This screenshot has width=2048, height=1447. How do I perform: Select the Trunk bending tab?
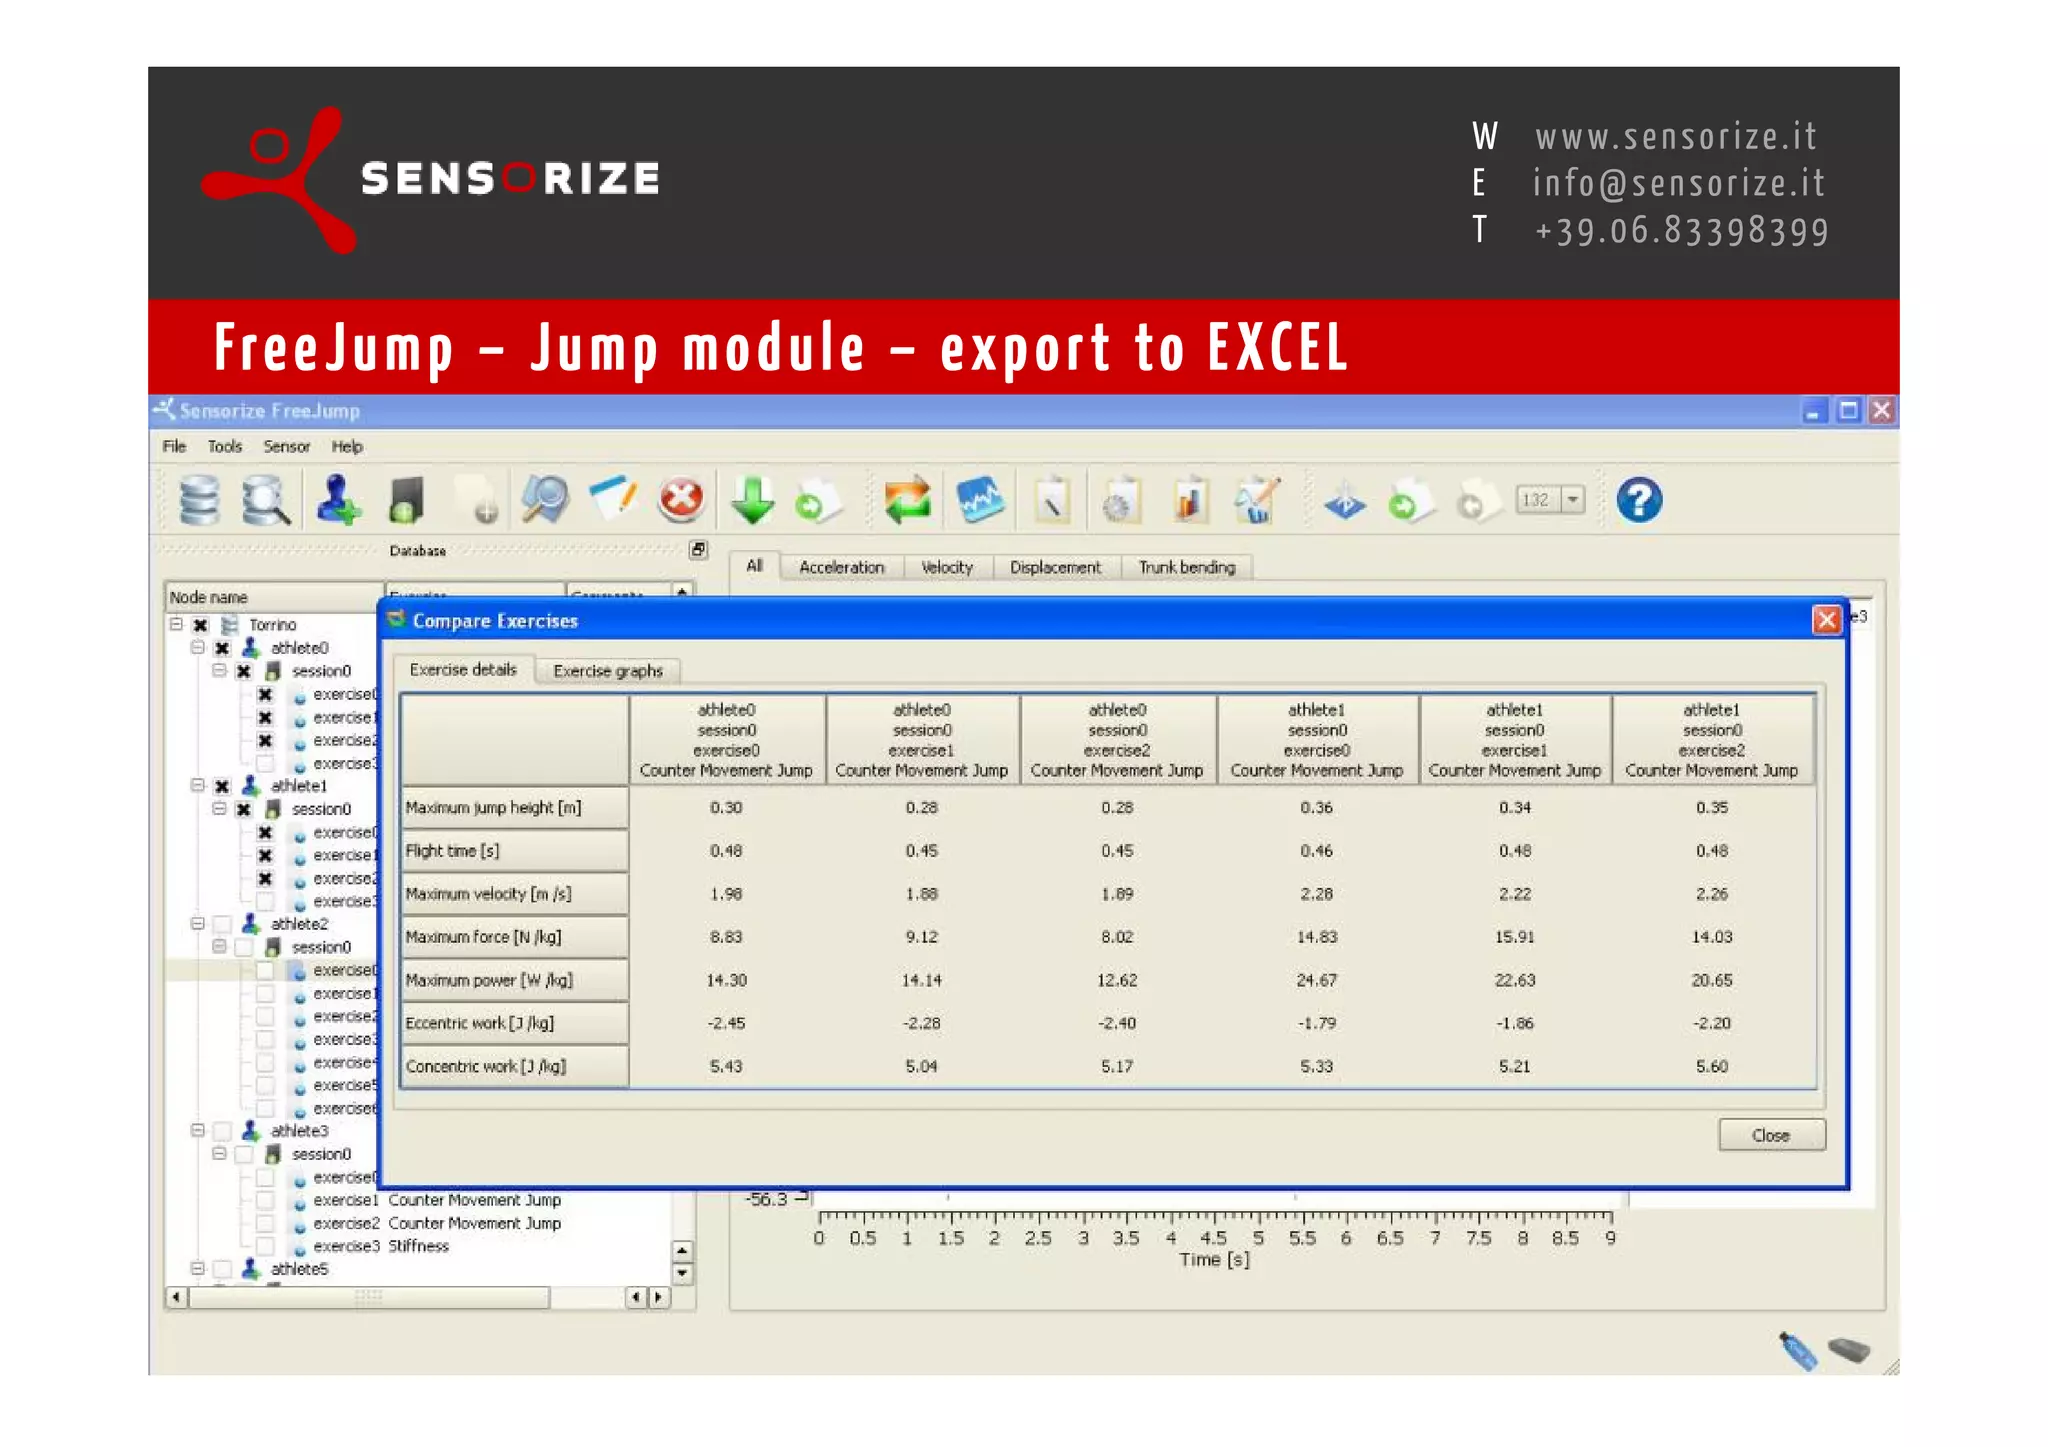(1186, 567)
